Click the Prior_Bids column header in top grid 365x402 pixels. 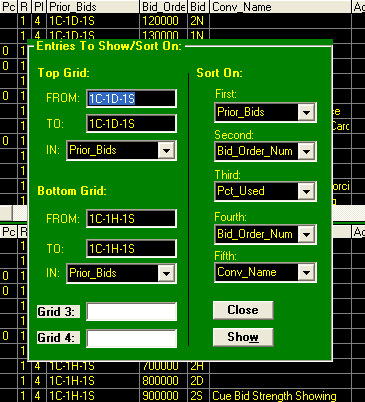(93, 7)
